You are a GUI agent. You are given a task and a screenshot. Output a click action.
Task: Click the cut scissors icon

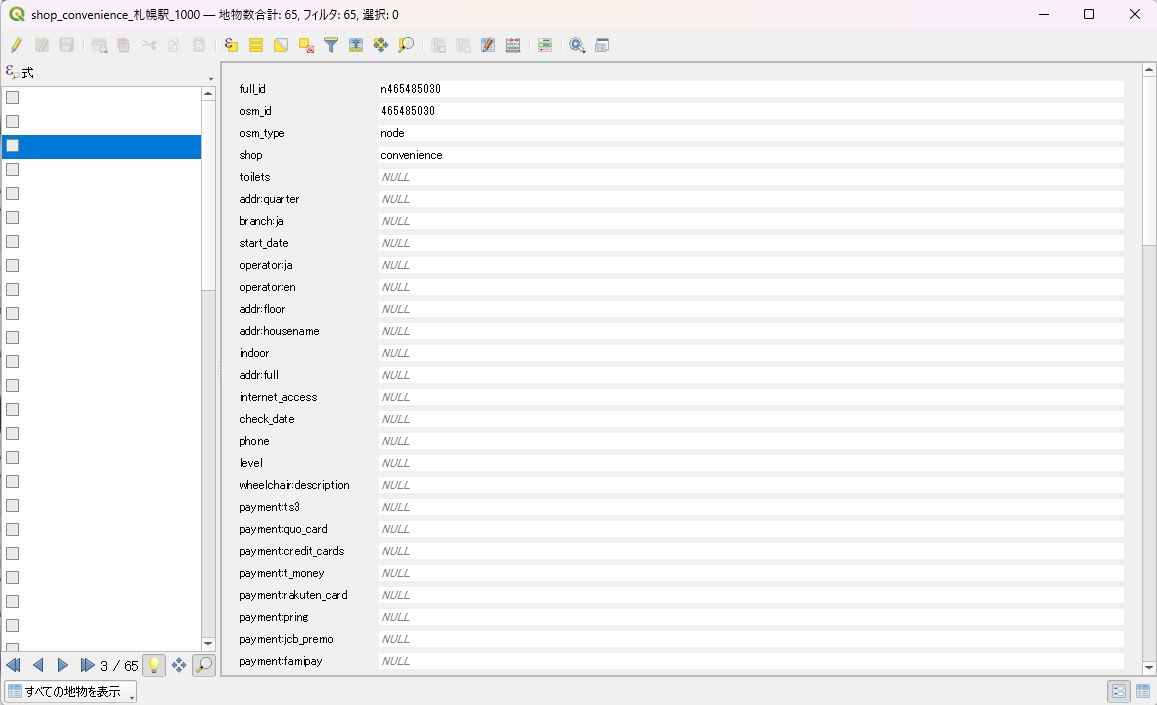click(149, 46)
